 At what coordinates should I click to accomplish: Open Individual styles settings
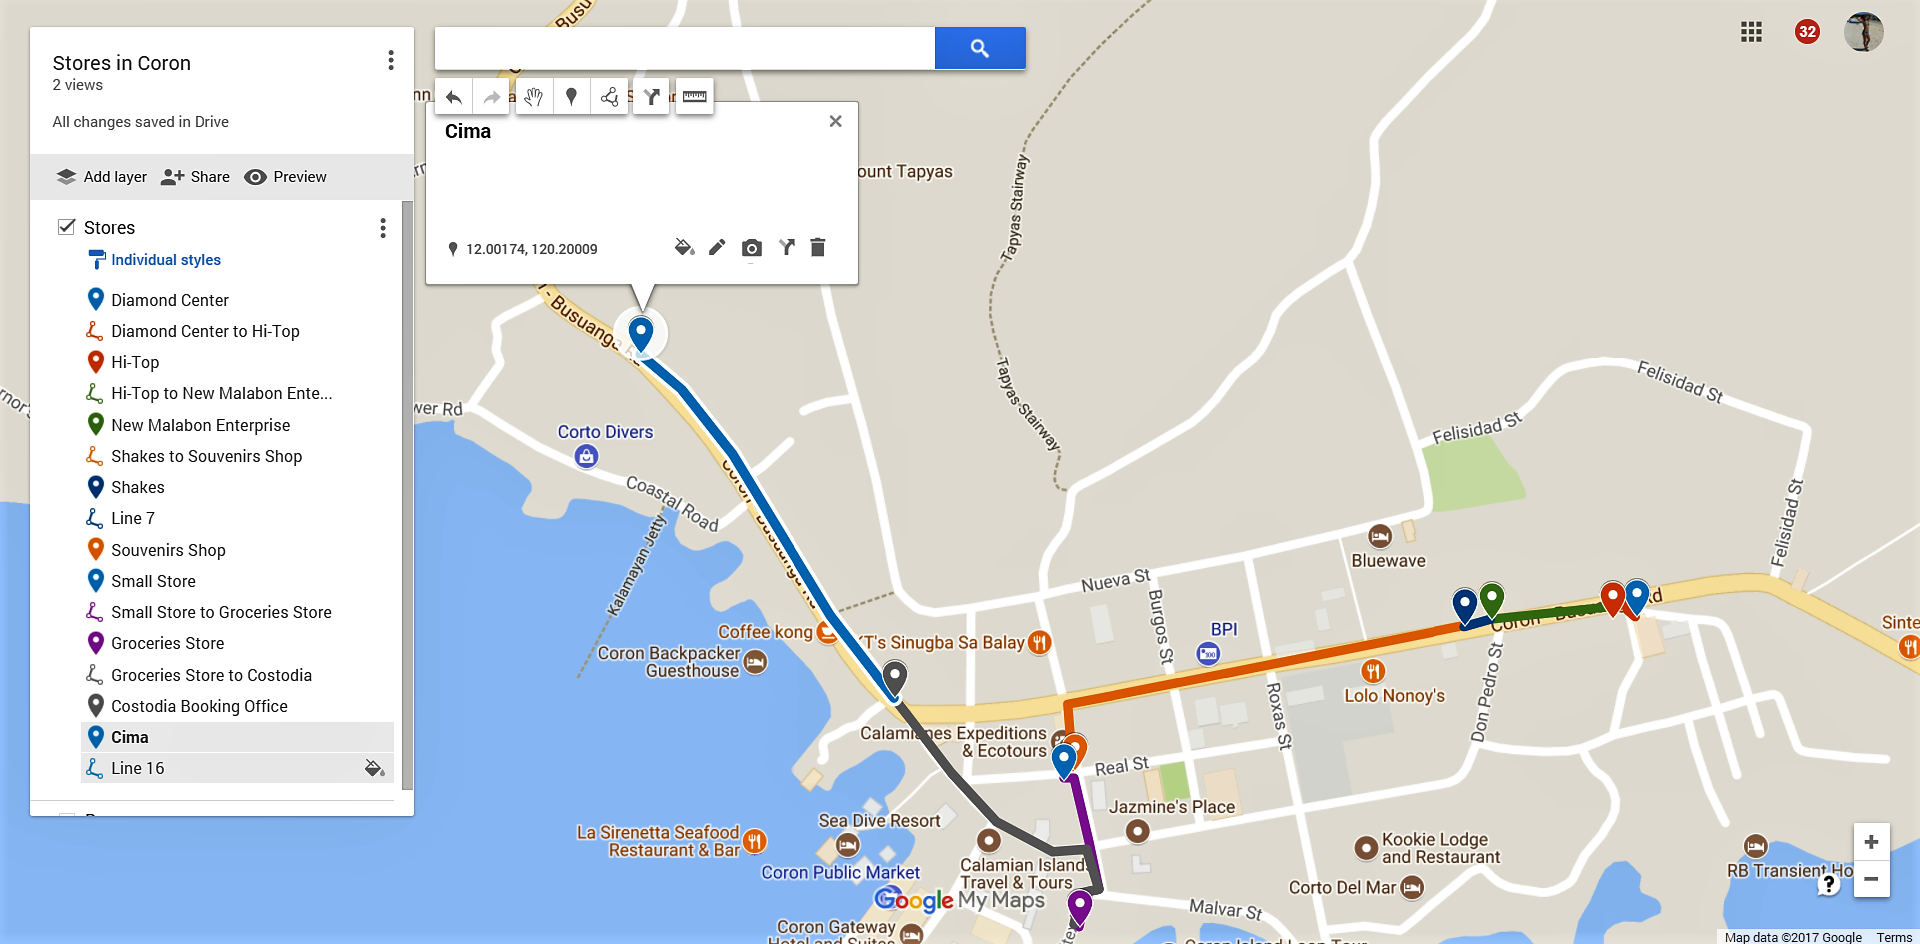click(166, 260)
